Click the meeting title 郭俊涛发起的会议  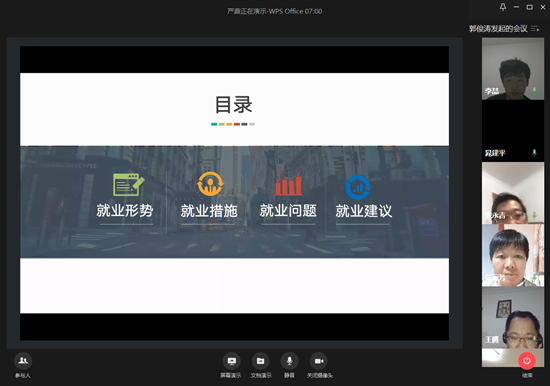point(498,29)
